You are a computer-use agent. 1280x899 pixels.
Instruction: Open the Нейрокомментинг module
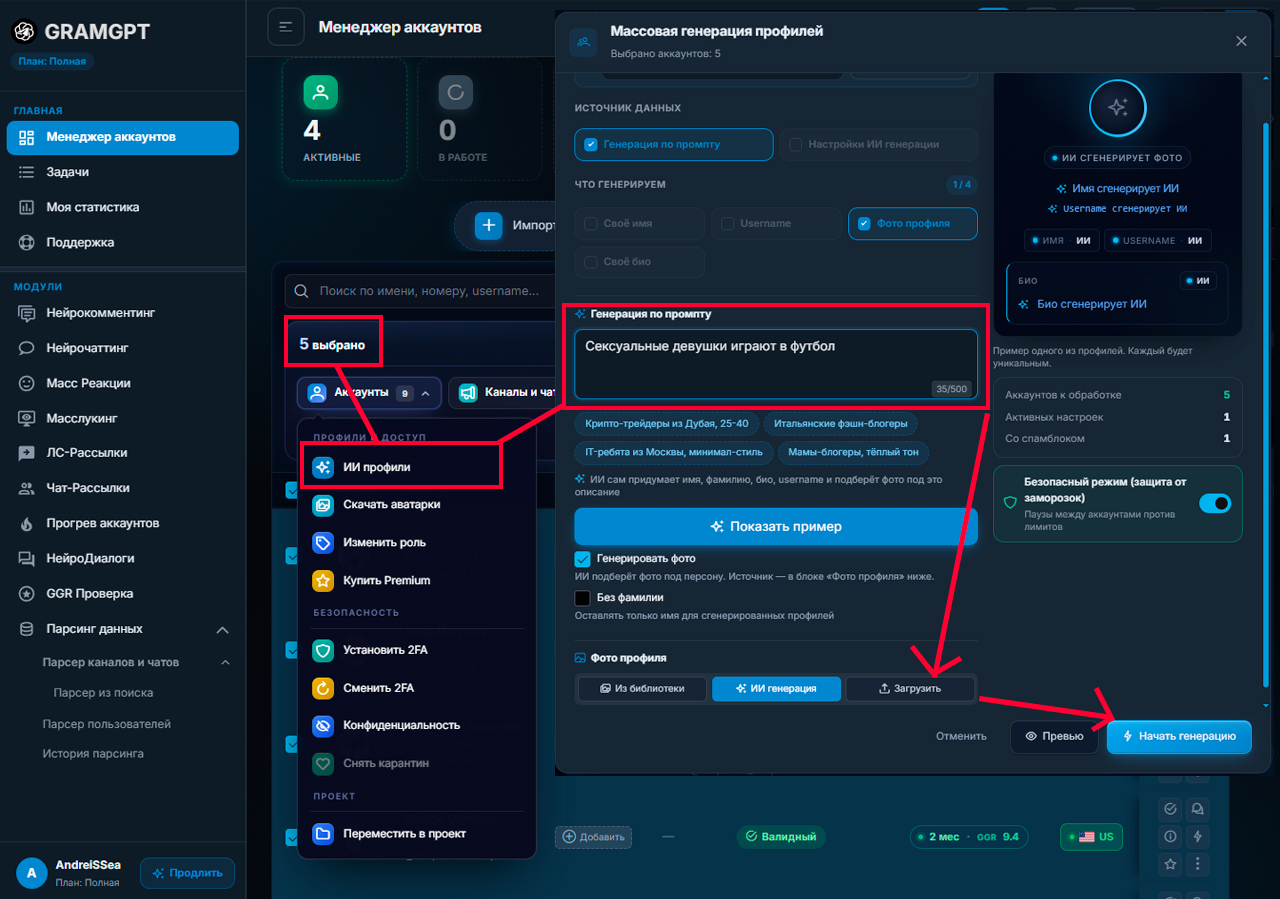122,313
